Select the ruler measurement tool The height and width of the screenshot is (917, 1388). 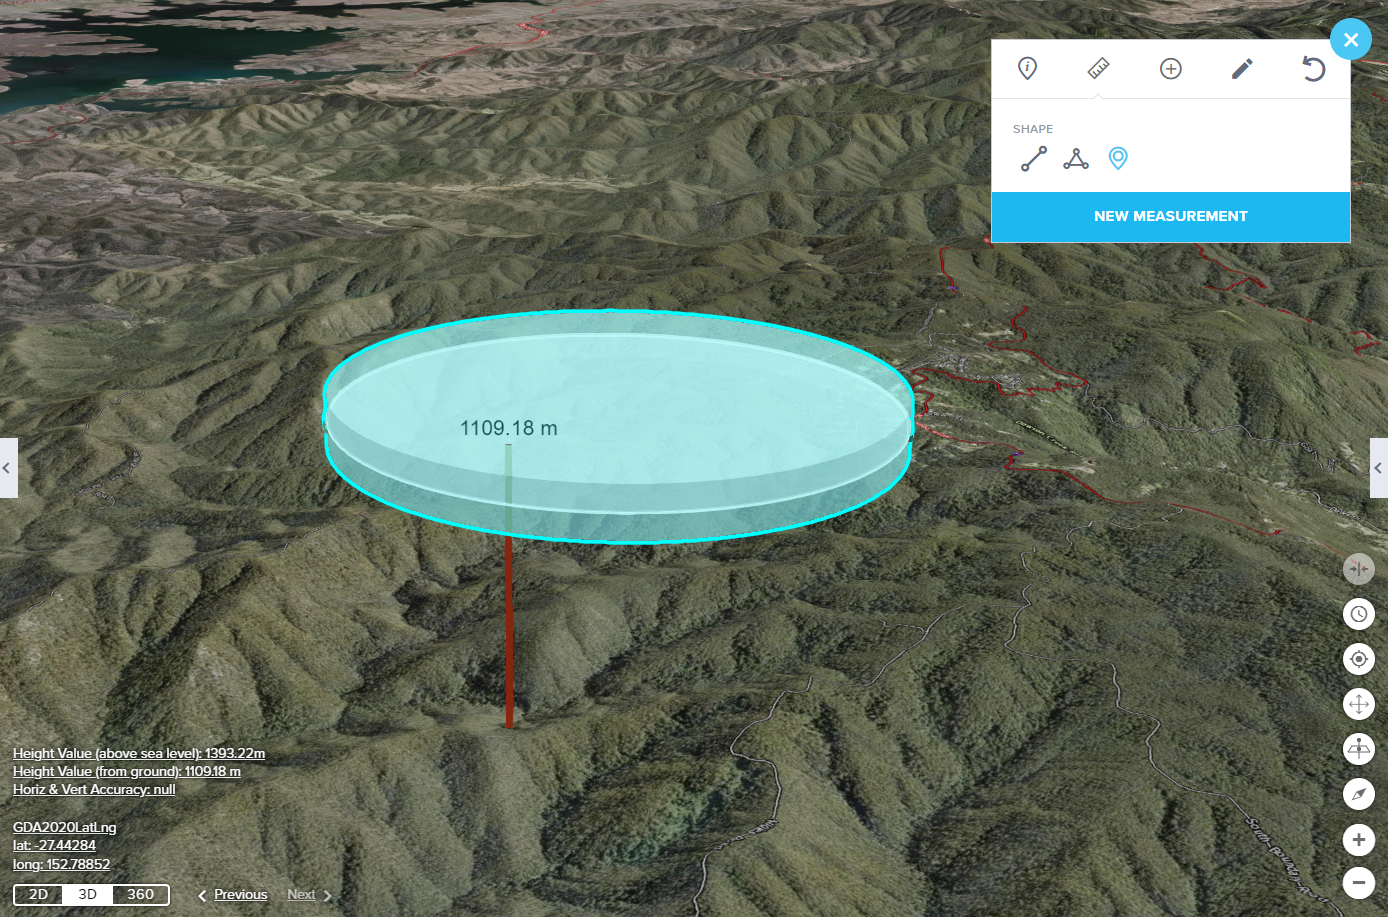coord(1098,68)
